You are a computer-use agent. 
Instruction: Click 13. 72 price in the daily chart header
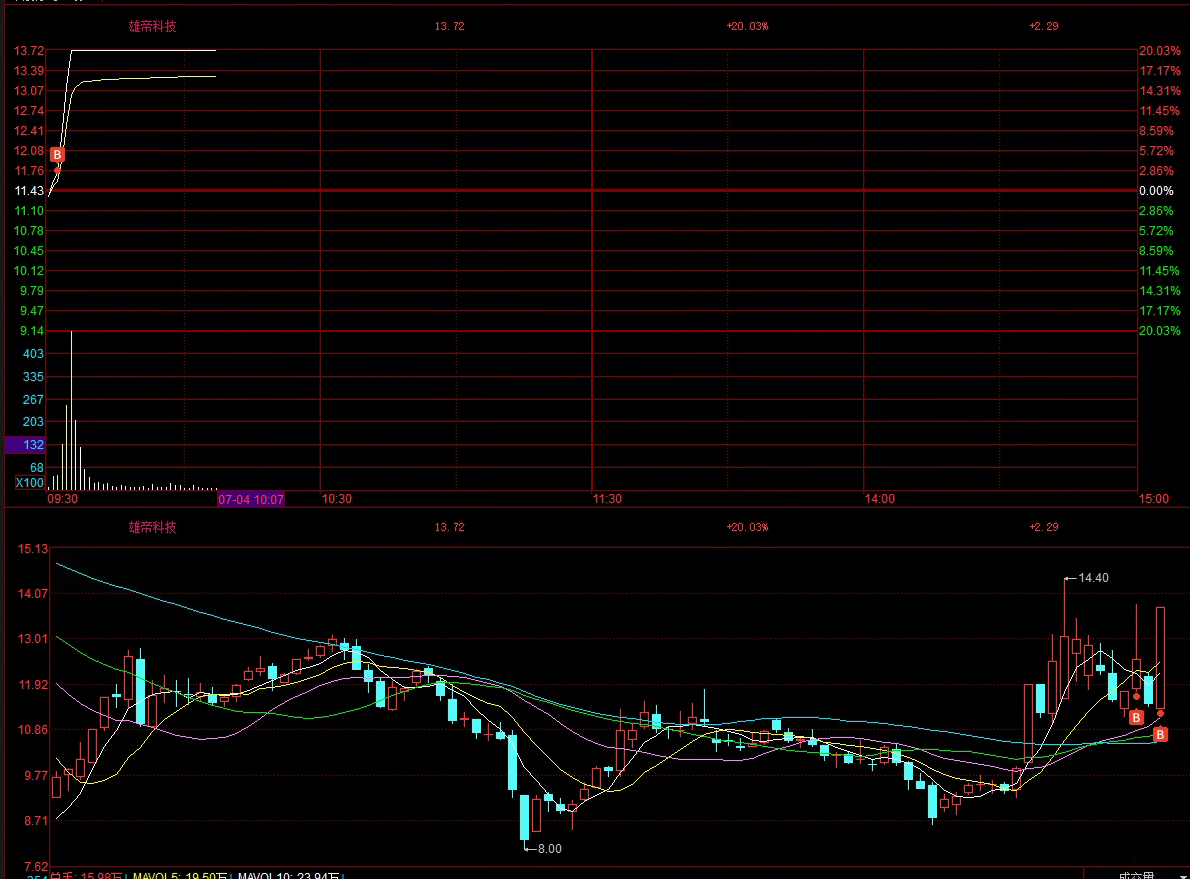(x=449, y=527)
